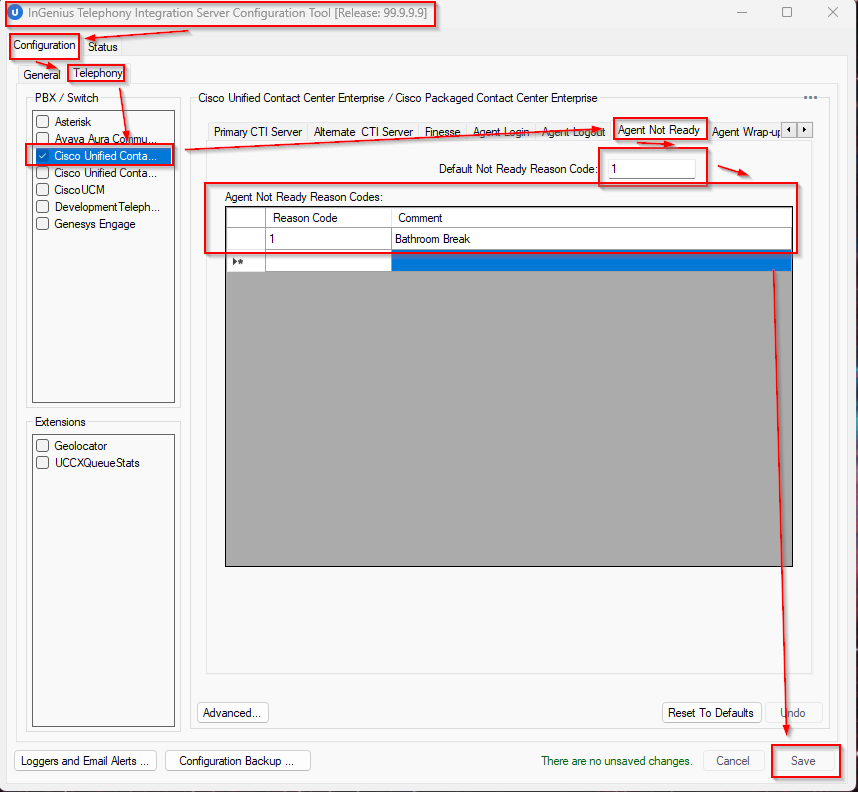Viewport: 858px width, 792px height.
Task: Switch to the Status tab
Action: click(x=102, y=47)
